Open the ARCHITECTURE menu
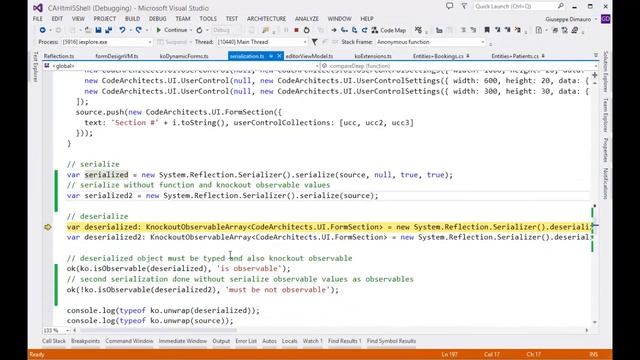Screen dimensions: 640x360 pyautogui.click(x=267, y=19)
